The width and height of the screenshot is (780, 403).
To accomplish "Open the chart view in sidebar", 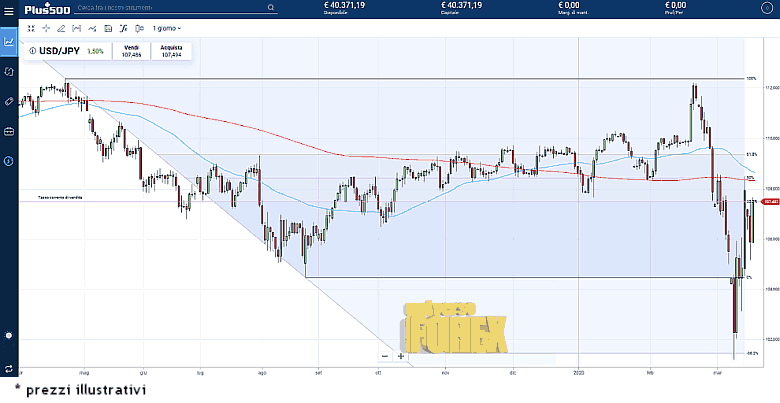I will coord(9,42).
